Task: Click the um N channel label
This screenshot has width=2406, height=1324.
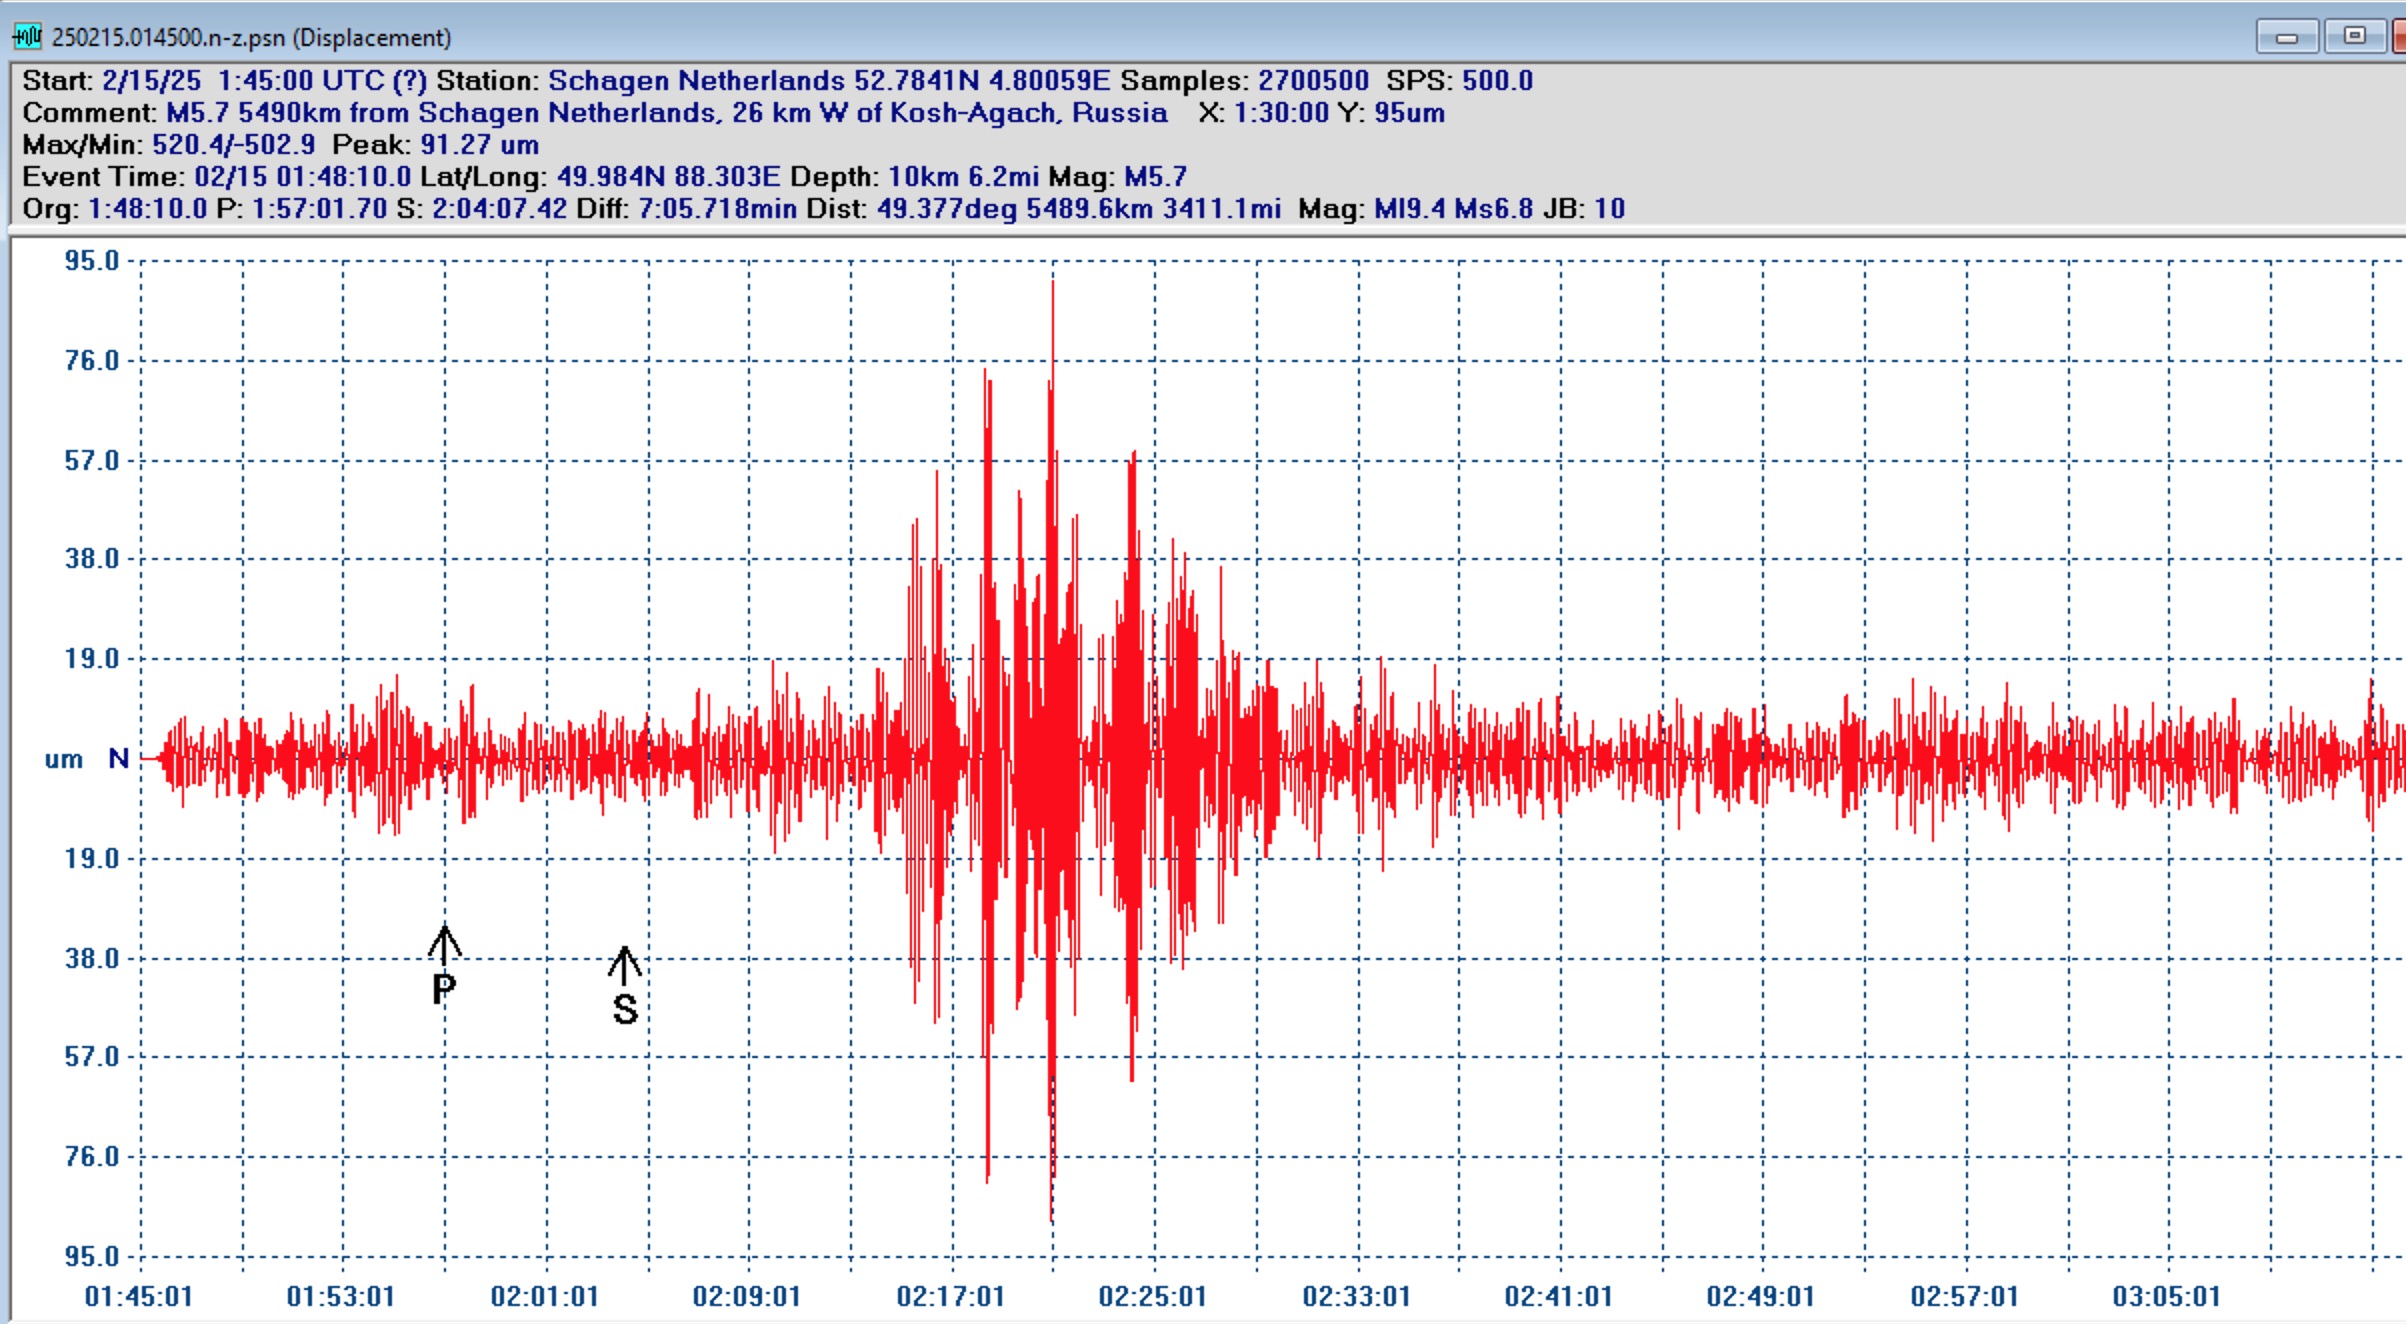Action: pyautogui.click(x=87, y=759)
